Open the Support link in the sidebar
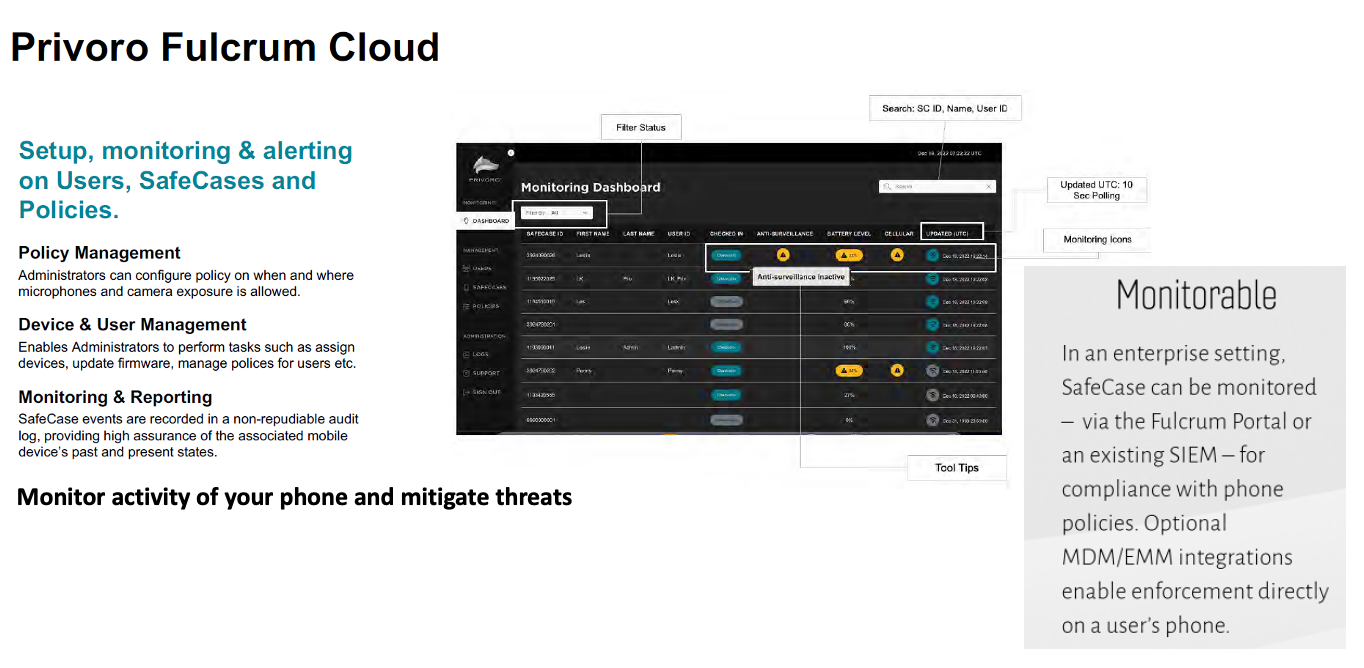Image resolution: width=1364 pixels, height=668 pixels. [486, 373]
